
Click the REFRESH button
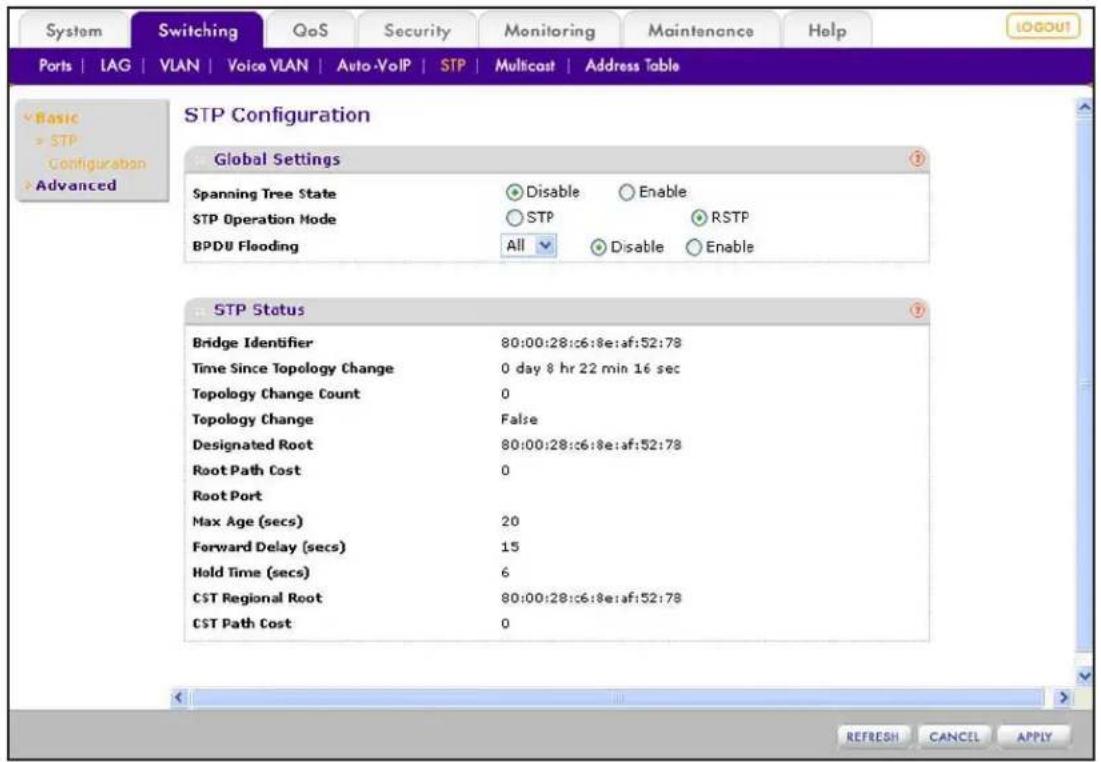tap(873, 737)
